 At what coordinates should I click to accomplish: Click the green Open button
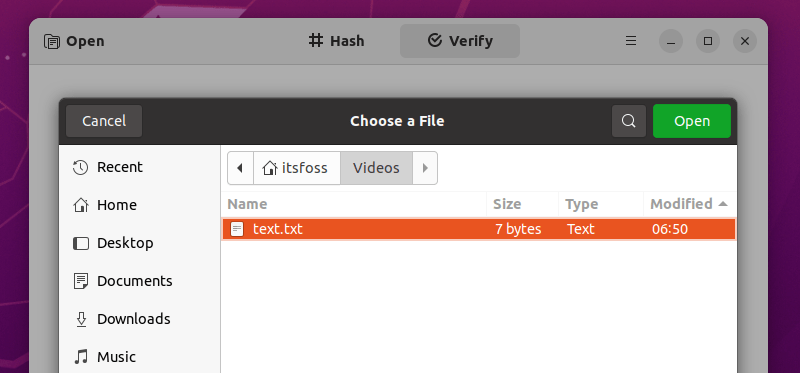pos(692,121)
